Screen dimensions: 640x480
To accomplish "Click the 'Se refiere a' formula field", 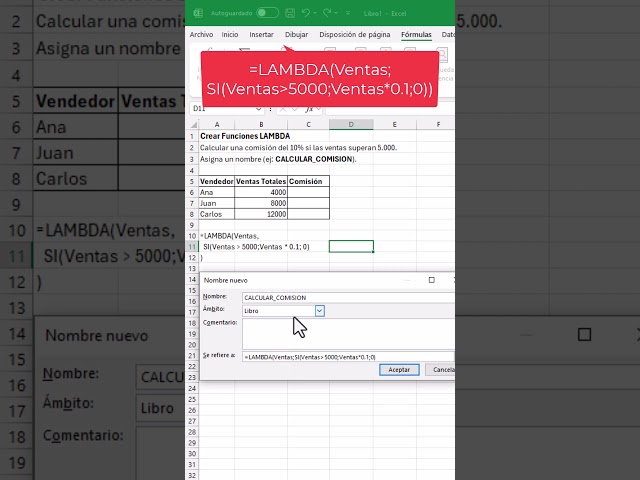I will pyautogui.click(x=348, y=357).
